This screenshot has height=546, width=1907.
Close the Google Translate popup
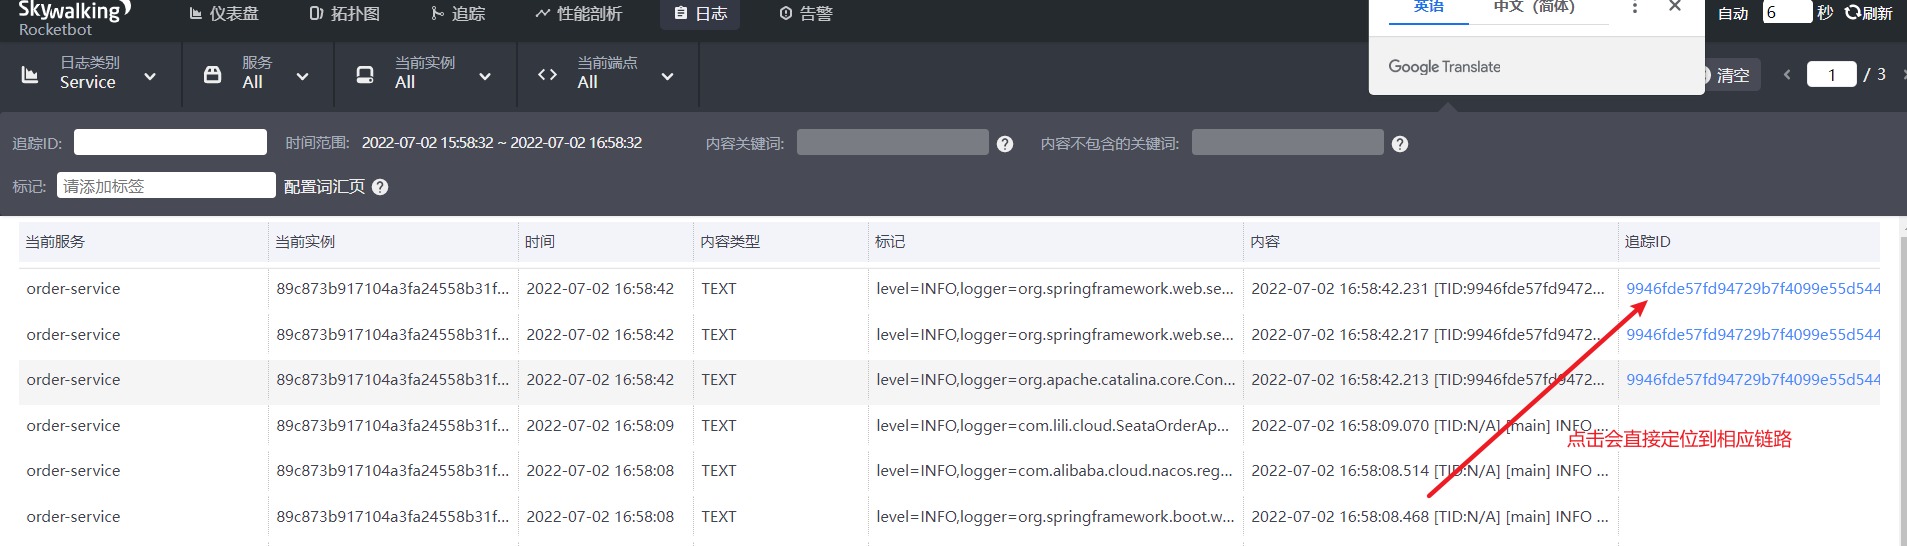coord(1675,7)
